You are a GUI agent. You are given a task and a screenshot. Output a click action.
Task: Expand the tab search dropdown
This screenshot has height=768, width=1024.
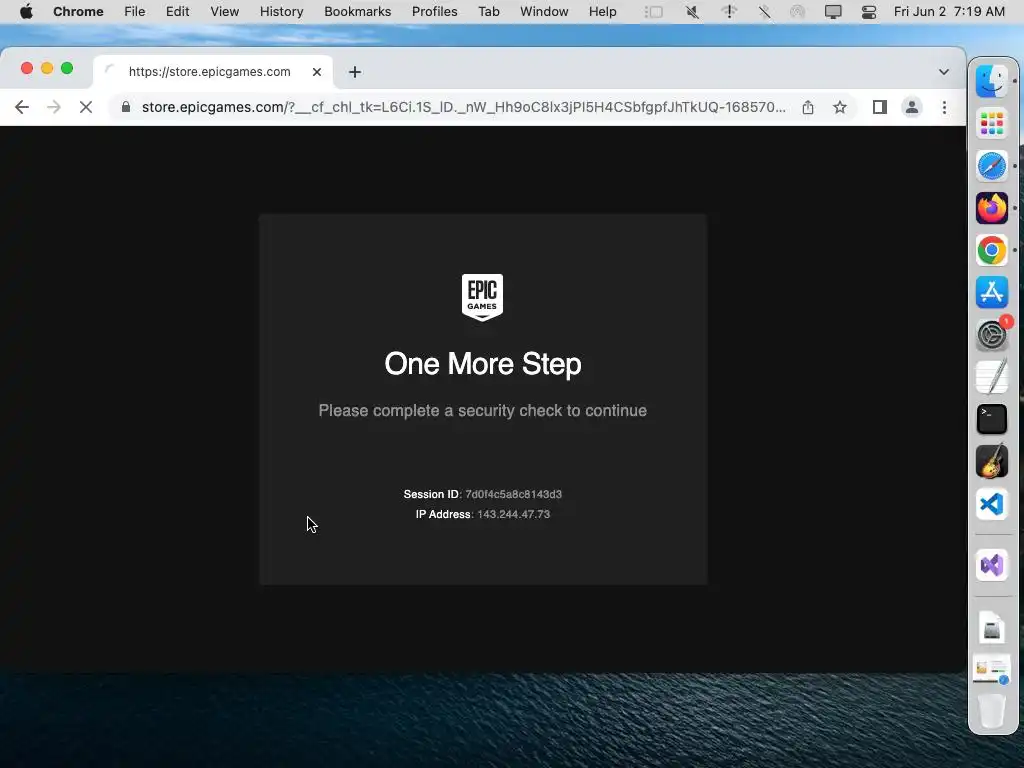(944, 72)
